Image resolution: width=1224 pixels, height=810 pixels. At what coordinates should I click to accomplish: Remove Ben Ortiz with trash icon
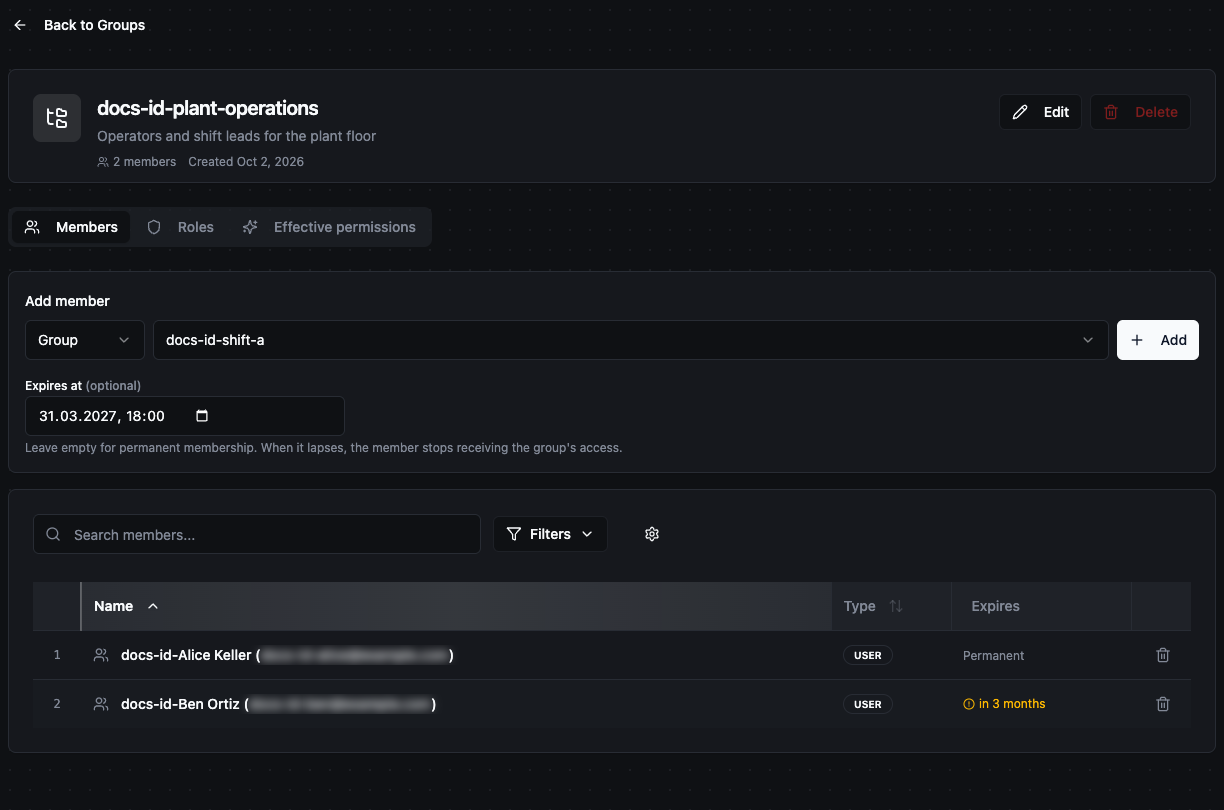(x=1163, y=704)
